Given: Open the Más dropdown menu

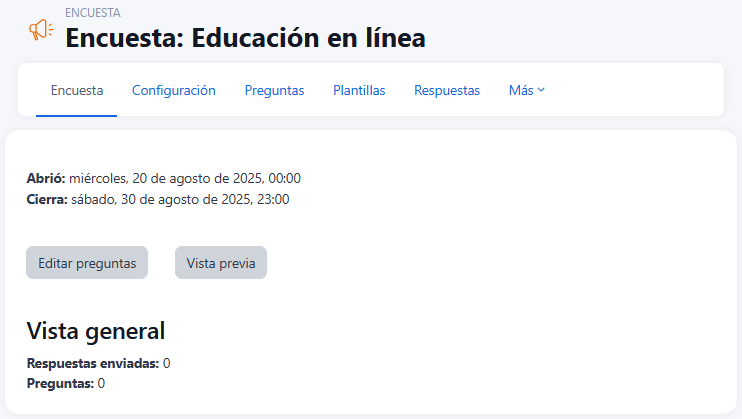Looking at the screenshot, I should (x=526, y=90).
